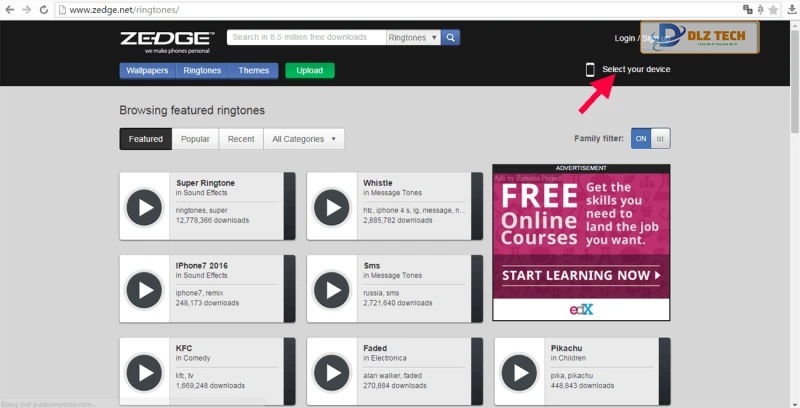Switch to the Recent tab
Screen dimensions: 800x408
coord(241,139)
